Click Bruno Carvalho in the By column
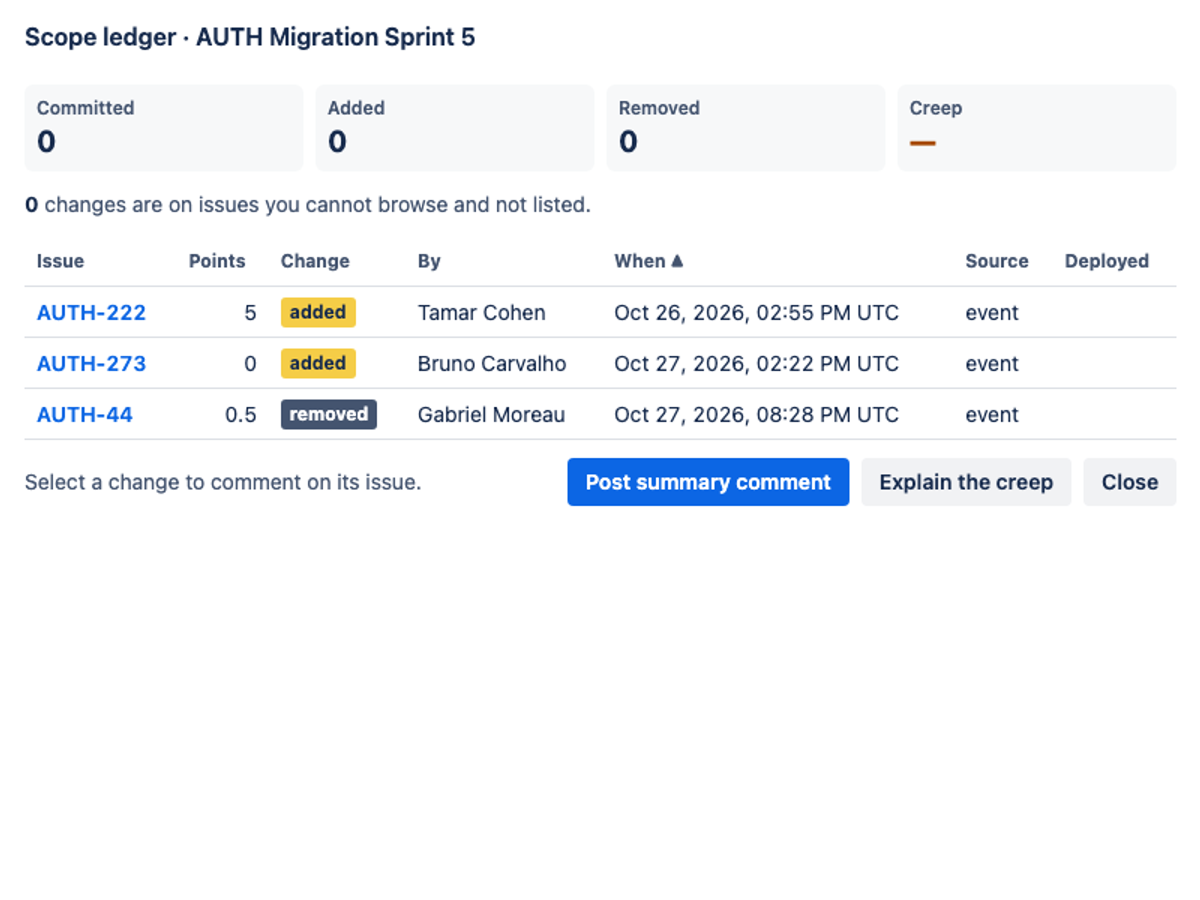Image resolution: width=1200 pixels, height=900 pixels. click(x=492, y=363)
